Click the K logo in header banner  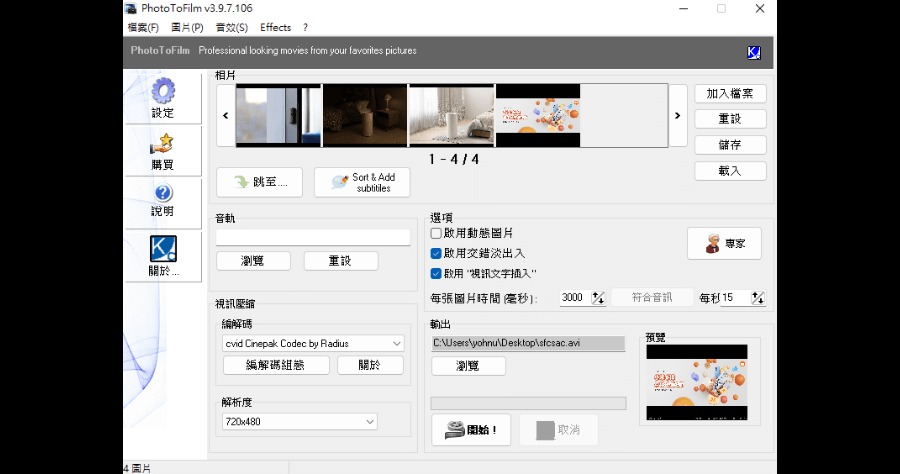click(x=754, y=53)
